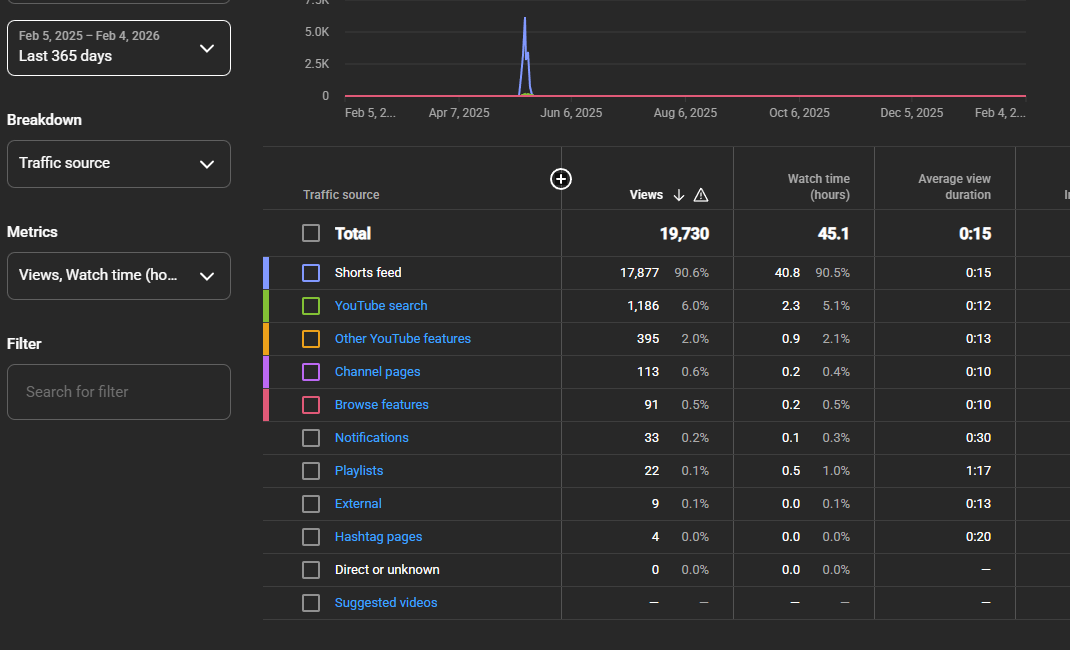Click the Watch time (hours) column header

(x=818, y=187)
